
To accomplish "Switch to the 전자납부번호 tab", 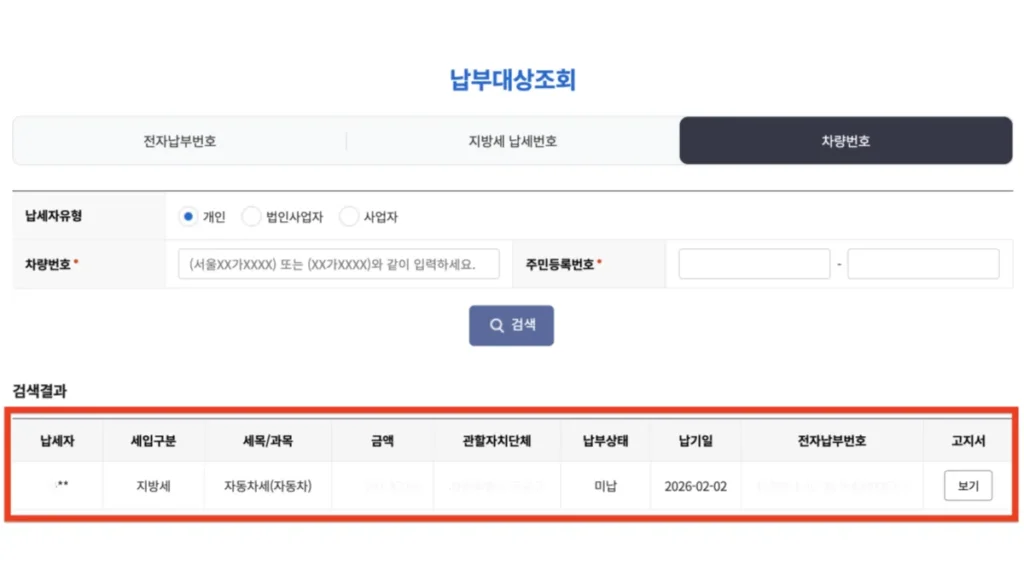I will (178, 140).
